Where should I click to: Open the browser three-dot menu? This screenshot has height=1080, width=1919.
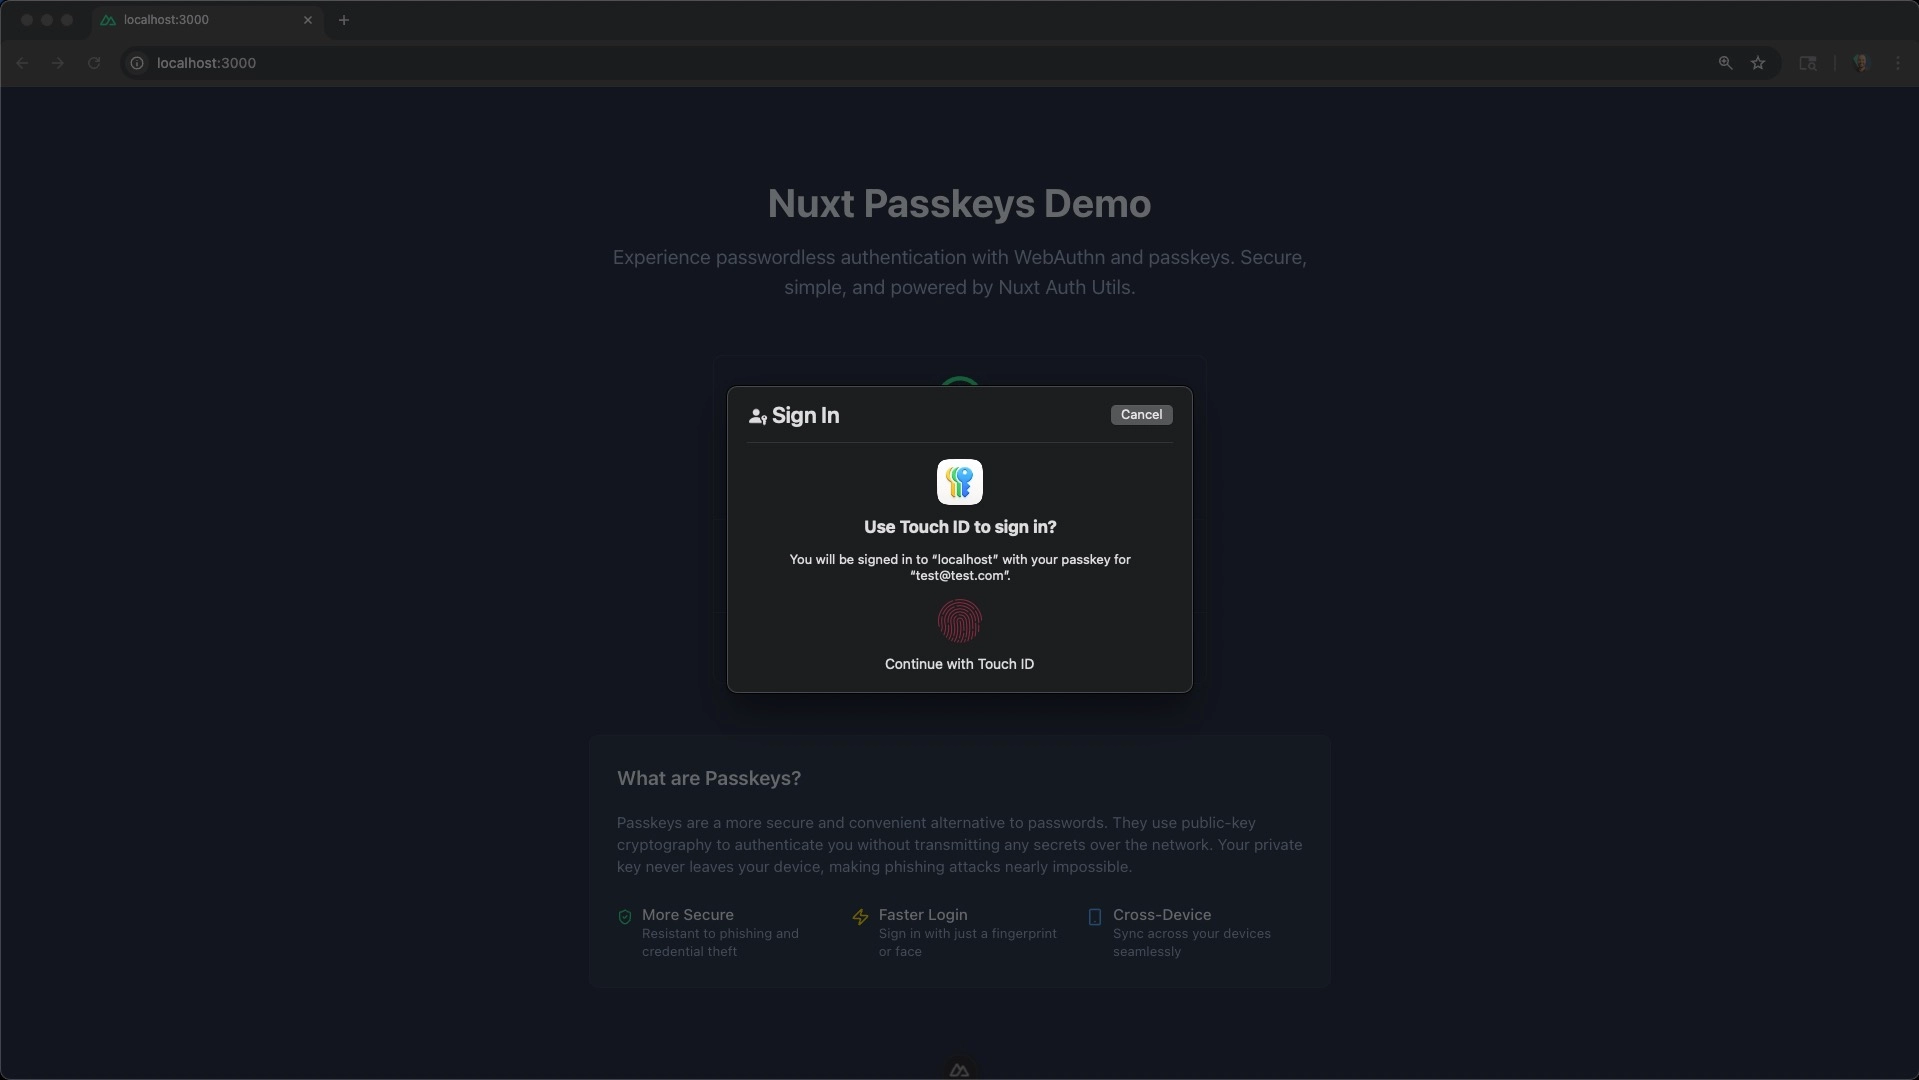[x=1897, y=63]
